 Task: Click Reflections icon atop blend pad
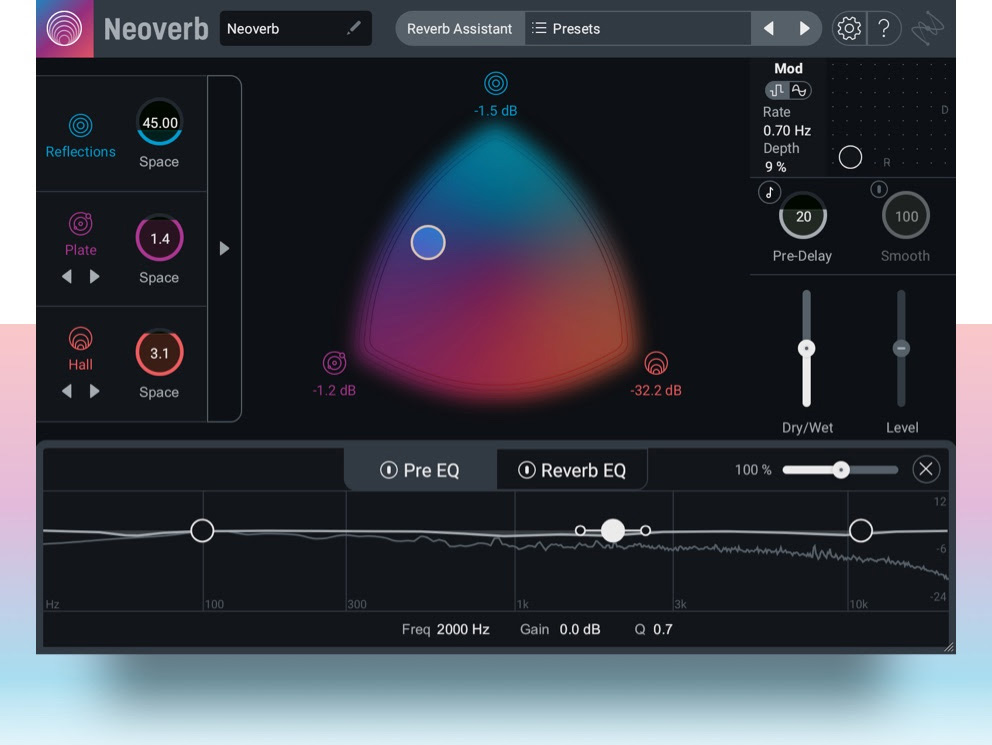pyautogui.click(x=495, y=83)
